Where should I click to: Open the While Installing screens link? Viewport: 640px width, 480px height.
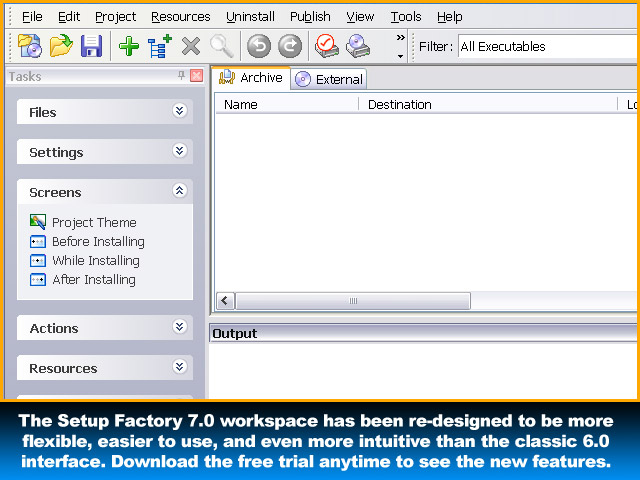pos(96,260)
